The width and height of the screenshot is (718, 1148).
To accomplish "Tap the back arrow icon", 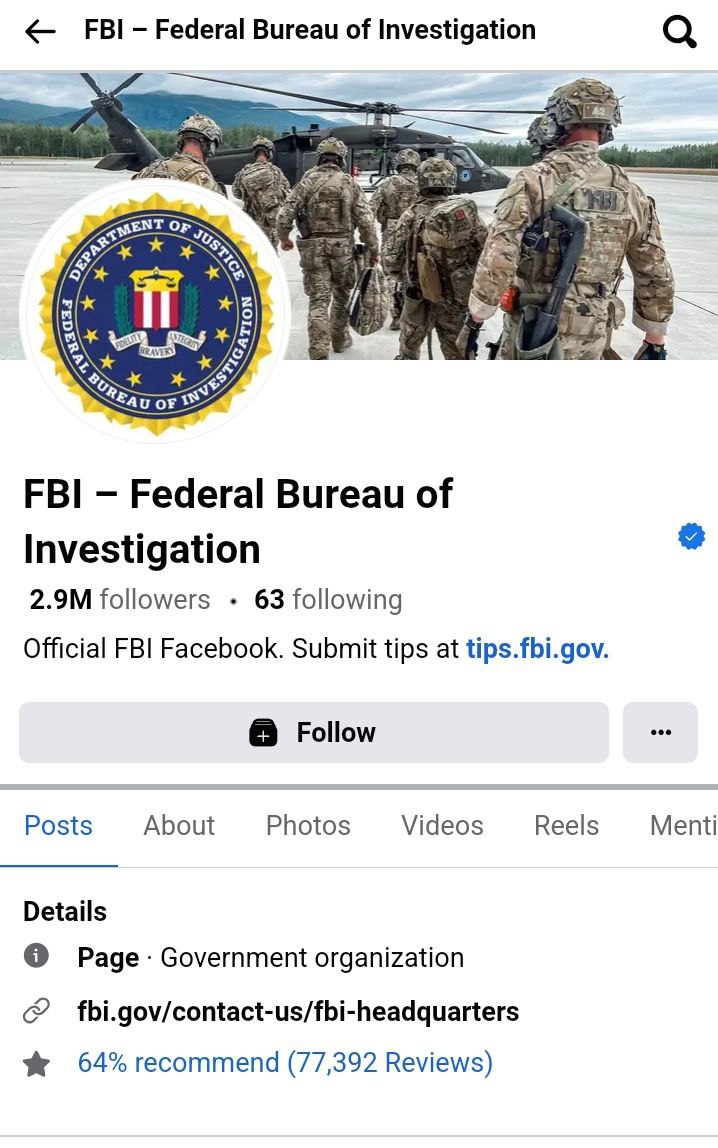I will (x=40, y=31).
